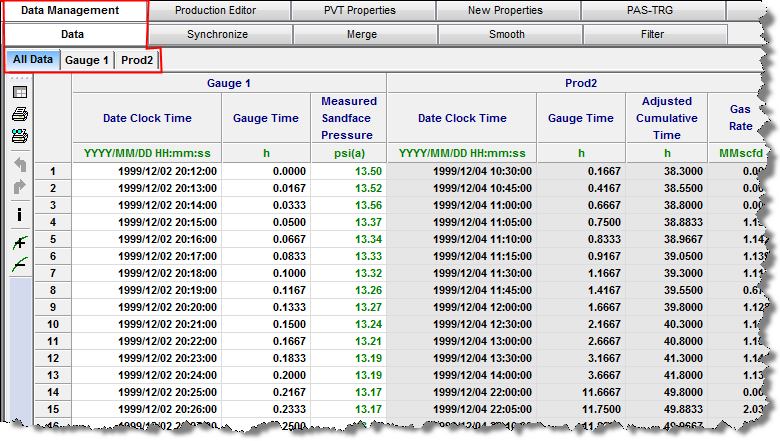Image resolution: width=780 pixels, height=441 pixels.
Task: Click the Measured Sandface Pressure column header
Action: click(x=349, y=118)
